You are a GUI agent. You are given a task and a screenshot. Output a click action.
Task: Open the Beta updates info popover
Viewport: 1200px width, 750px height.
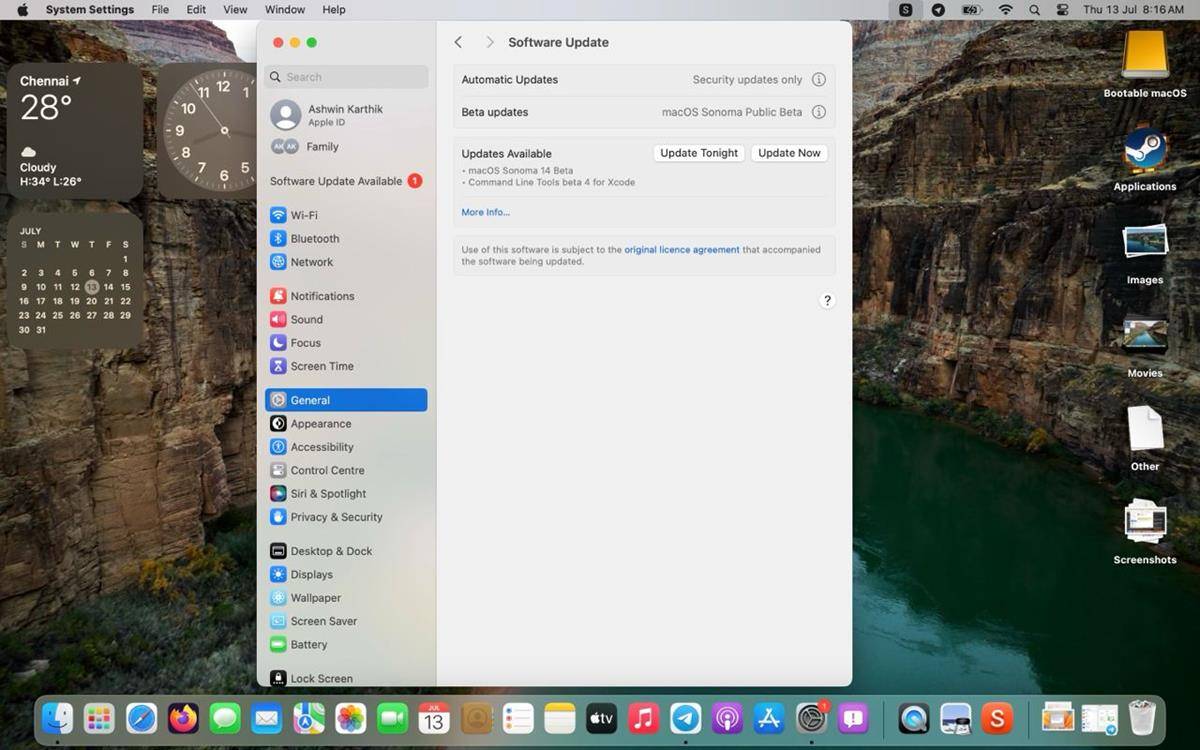tap(819, 112)
